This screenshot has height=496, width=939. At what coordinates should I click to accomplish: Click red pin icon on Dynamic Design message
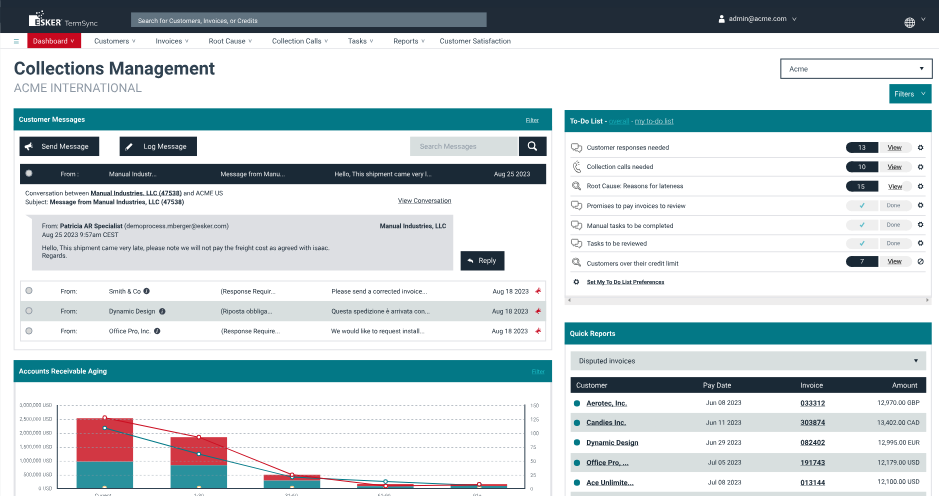coord(538,311)
